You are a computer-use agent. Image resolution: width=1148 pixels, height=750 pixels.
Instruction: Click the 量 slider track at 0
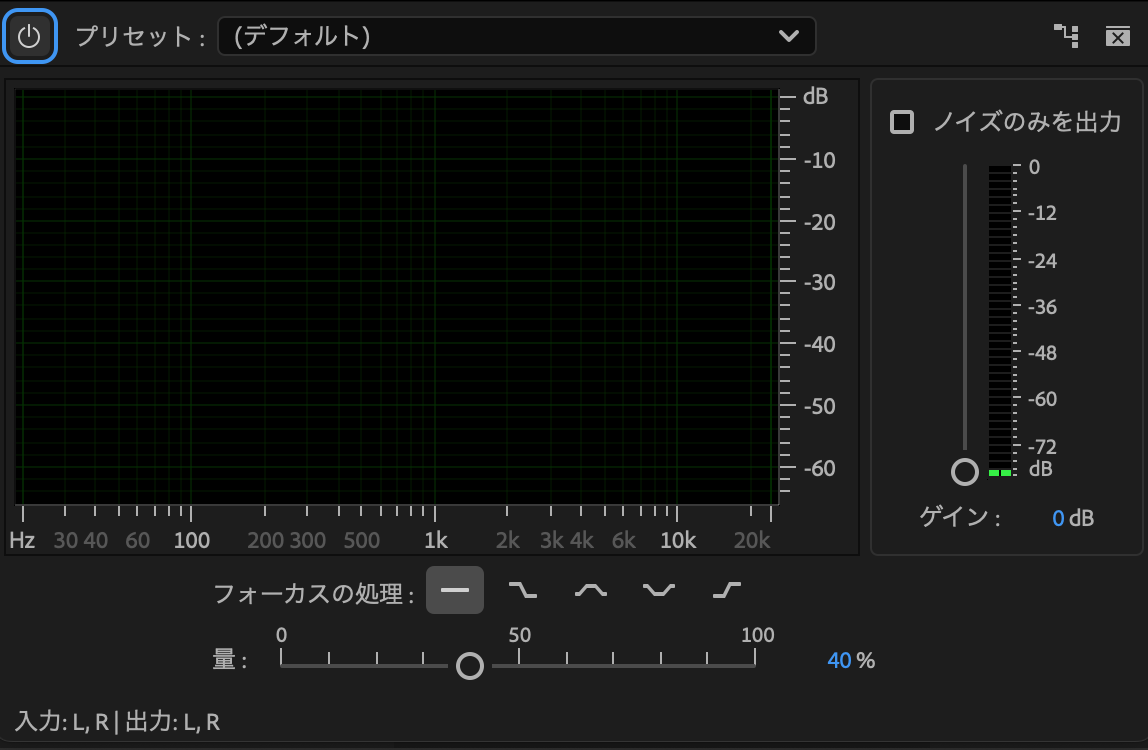(x=283, y=665)
